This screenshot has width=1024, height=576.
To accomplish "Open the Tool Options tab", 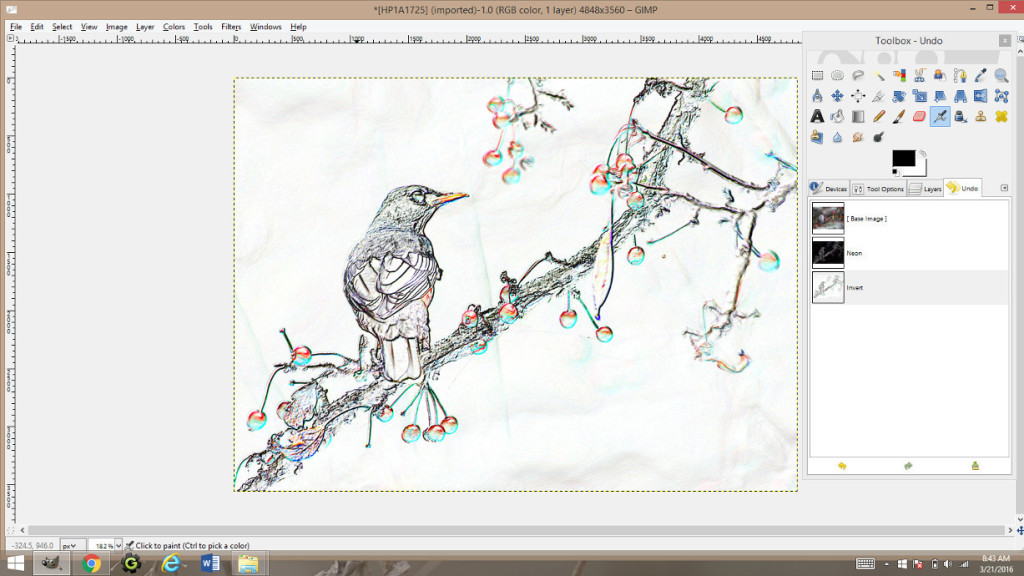I will point(884,188).
